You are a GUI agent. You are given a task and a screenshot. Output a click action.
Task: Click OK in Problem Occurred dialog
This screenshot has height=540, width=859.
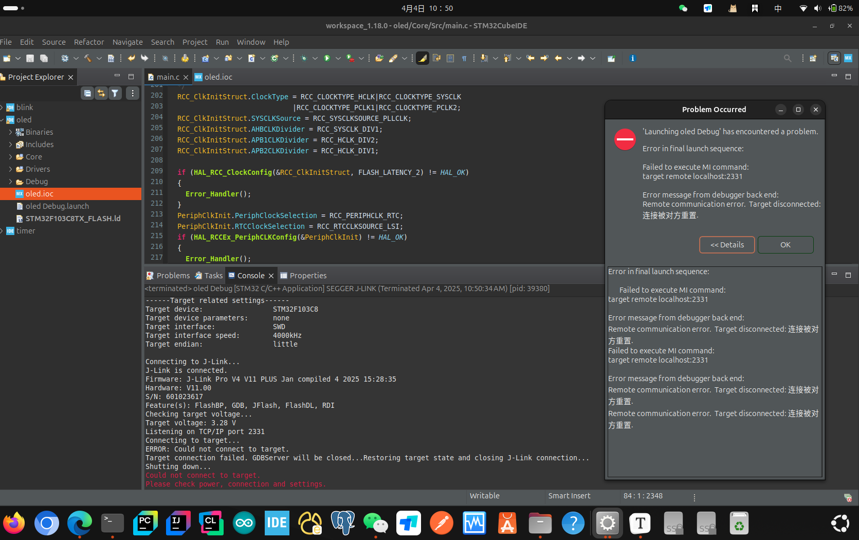[x=785, y=244]
